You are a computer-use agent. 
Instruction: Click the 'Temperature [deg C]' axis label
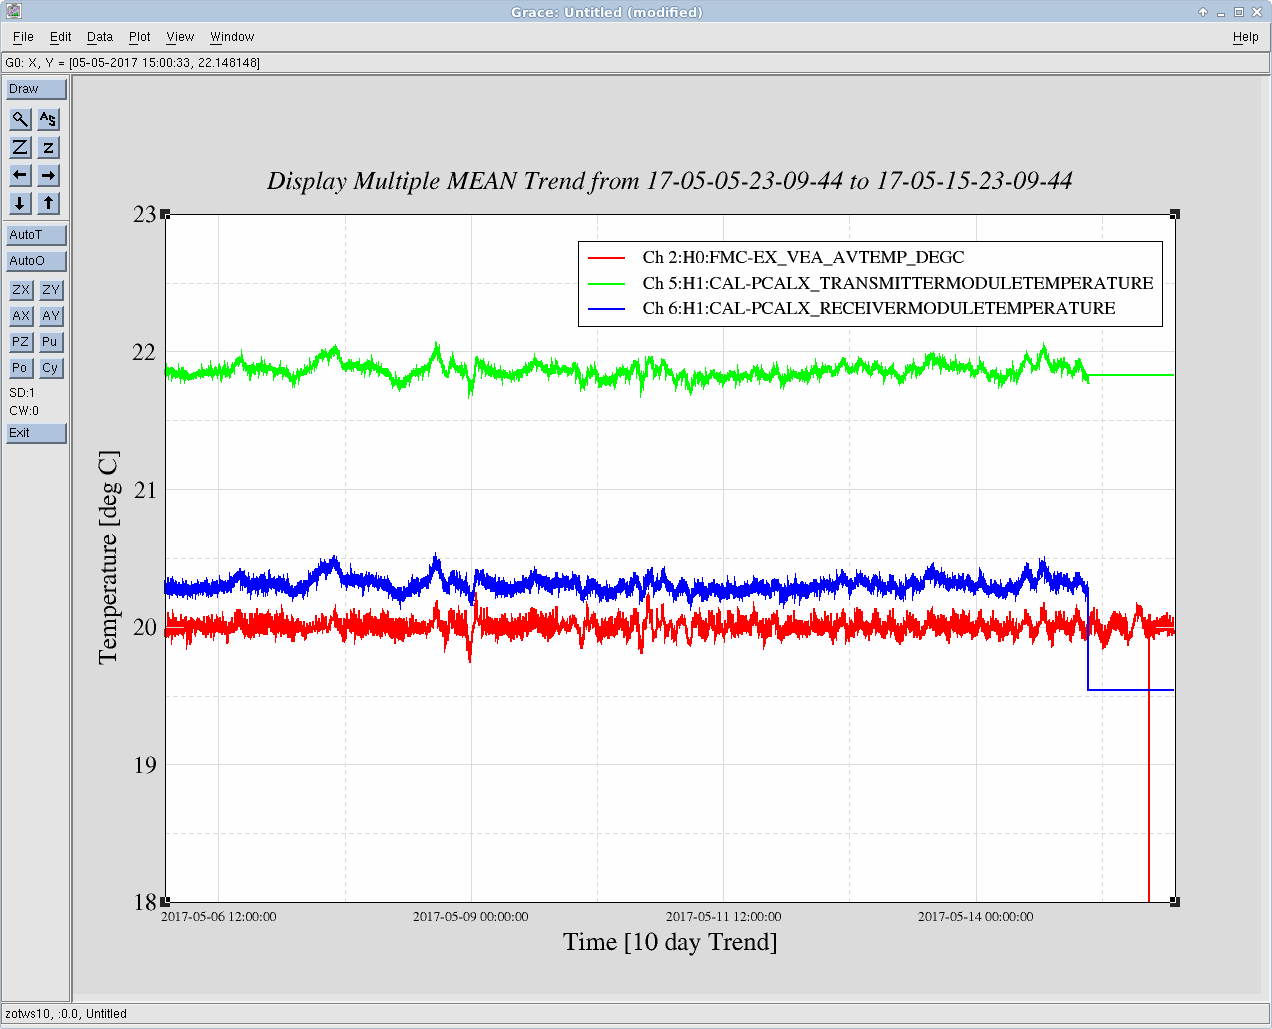[x=108, y=557]
